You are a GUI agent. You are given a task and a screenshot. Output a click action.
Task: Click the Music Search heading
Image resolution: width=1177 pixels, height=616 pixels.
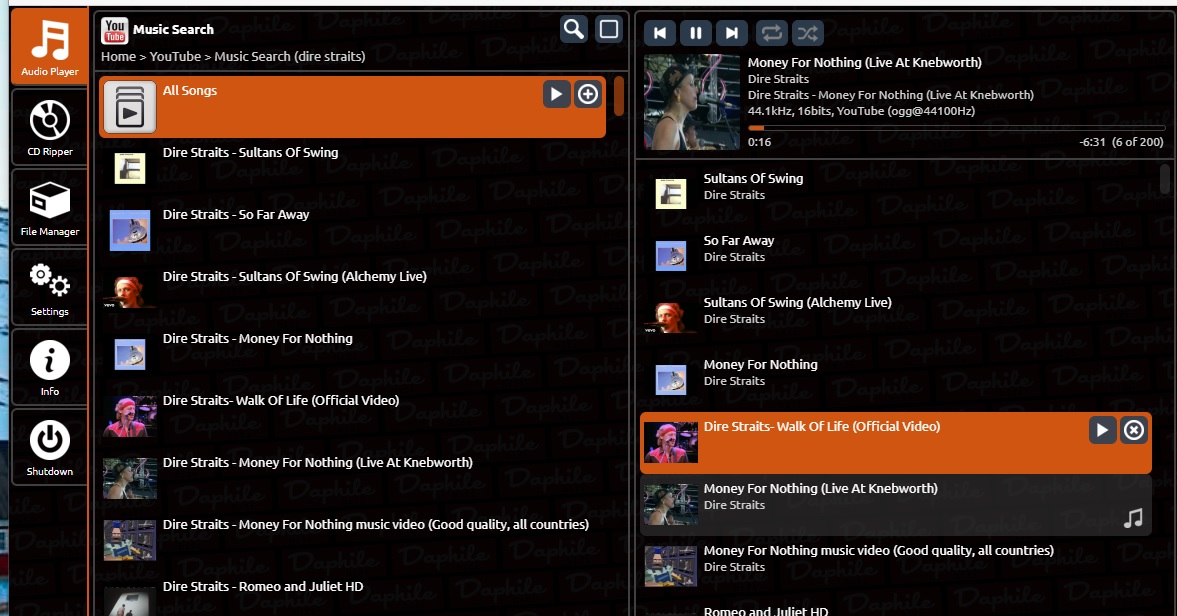tap(173, 29)
